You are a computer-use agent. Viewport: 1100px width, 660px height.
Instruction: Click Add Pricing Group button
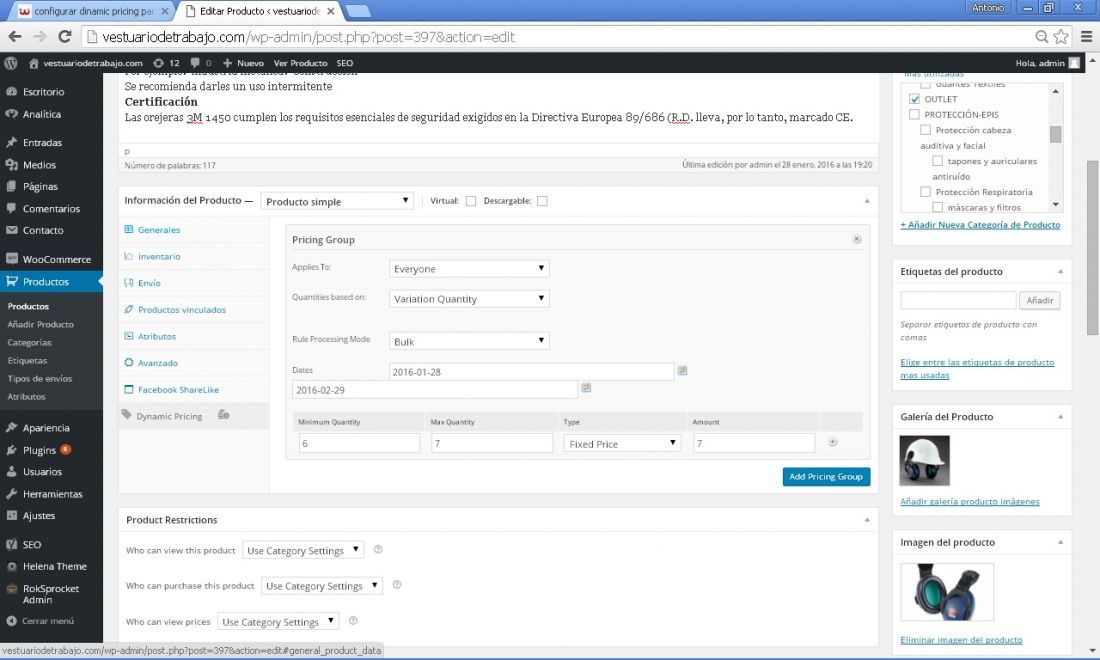click(x=826, y=477)
